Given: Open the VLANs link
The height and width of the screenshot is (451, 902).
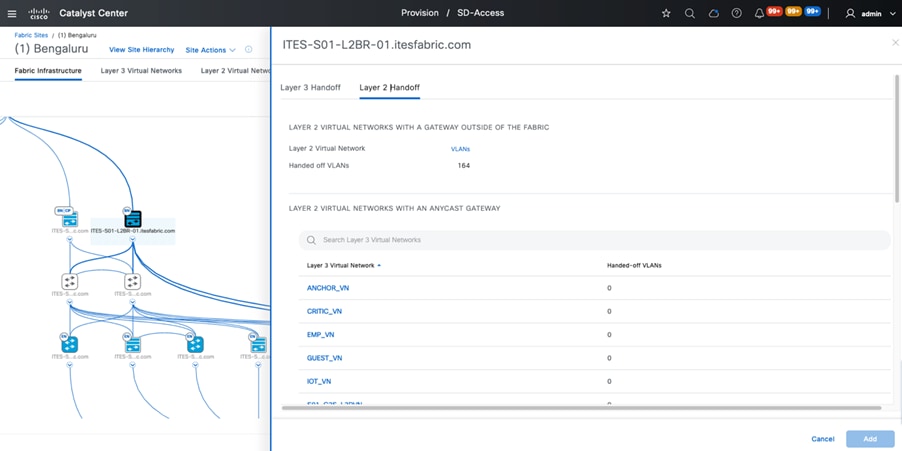Looking at the screenshot, I should click(x=460, y=148).
